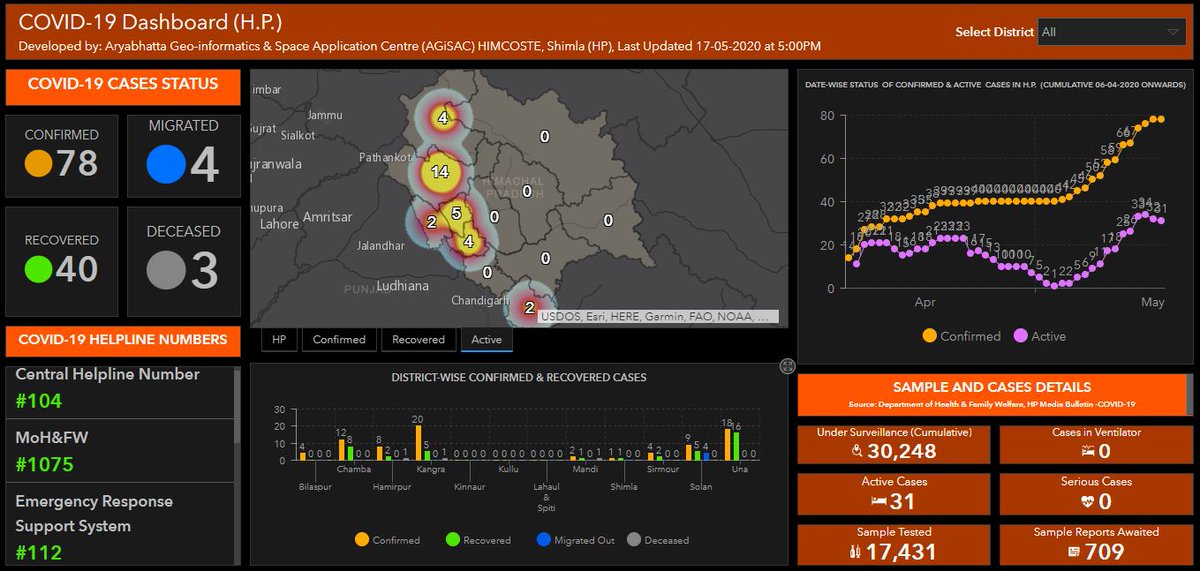Switch to the HP map tab
The image size is (1200, 571).
point(278,340)
